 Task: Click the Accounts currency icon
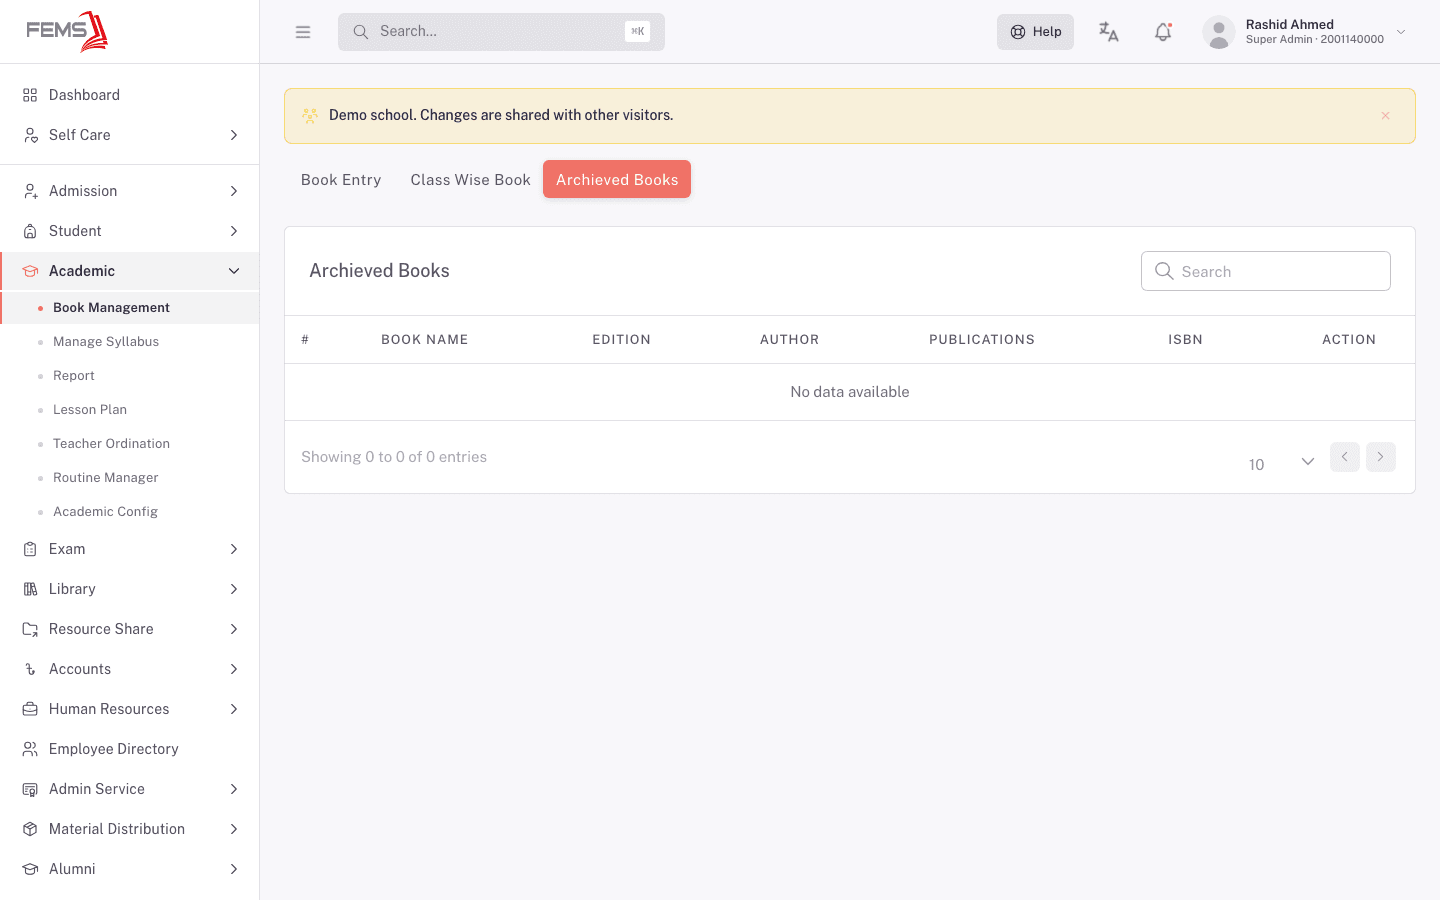click(30, 669)
